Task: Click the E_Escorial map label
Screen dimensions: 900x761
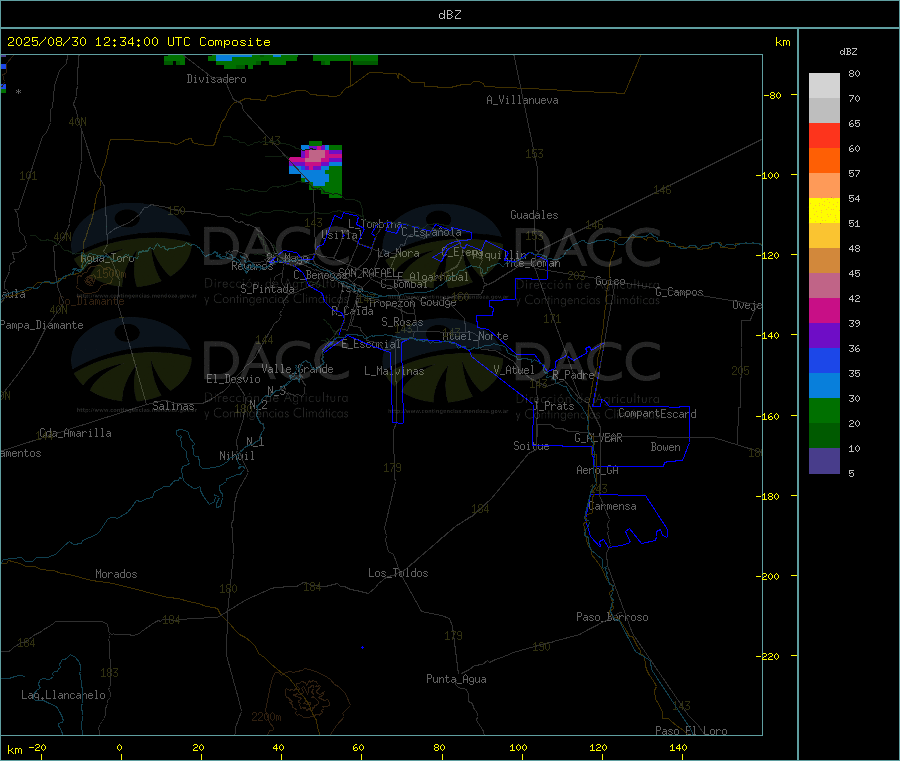Action: tap(371, 344)
